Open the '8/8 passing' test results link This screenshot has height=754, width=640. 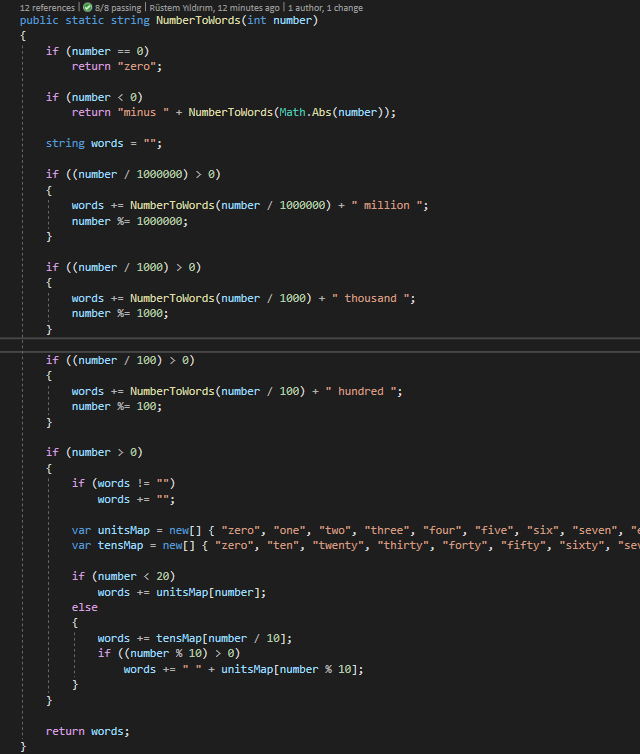118,8
